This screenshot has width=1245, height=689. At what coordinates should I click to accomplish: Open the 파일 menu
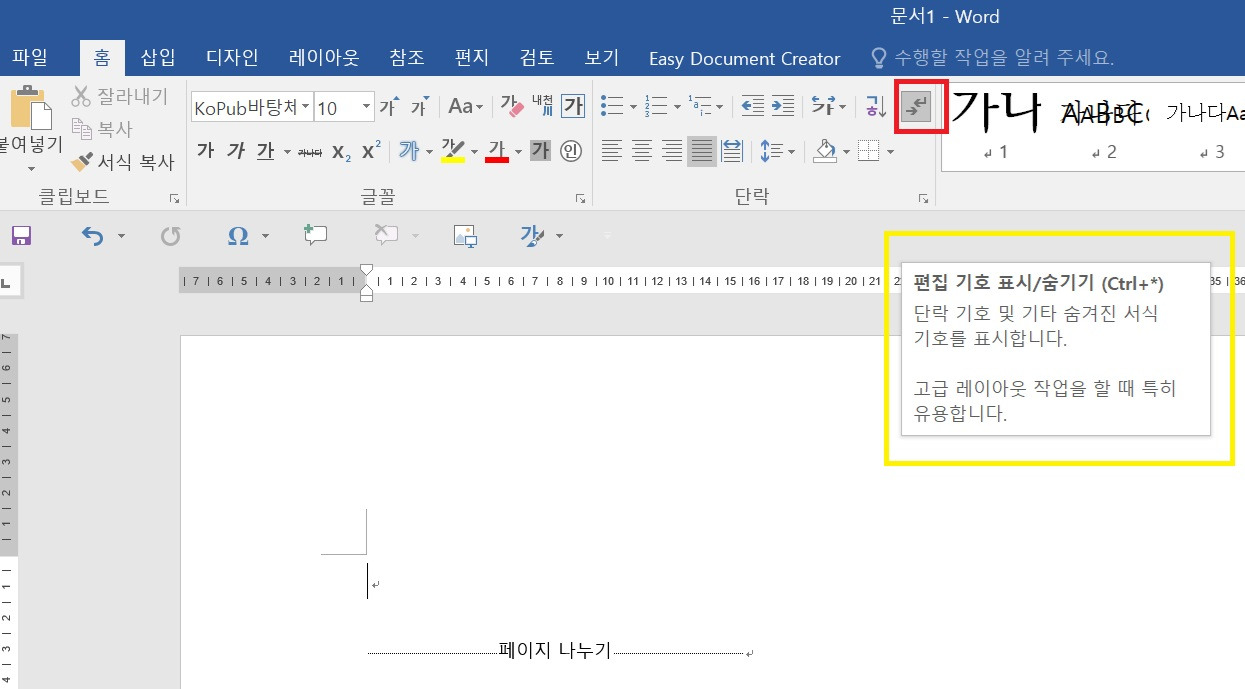click(30, 57)
